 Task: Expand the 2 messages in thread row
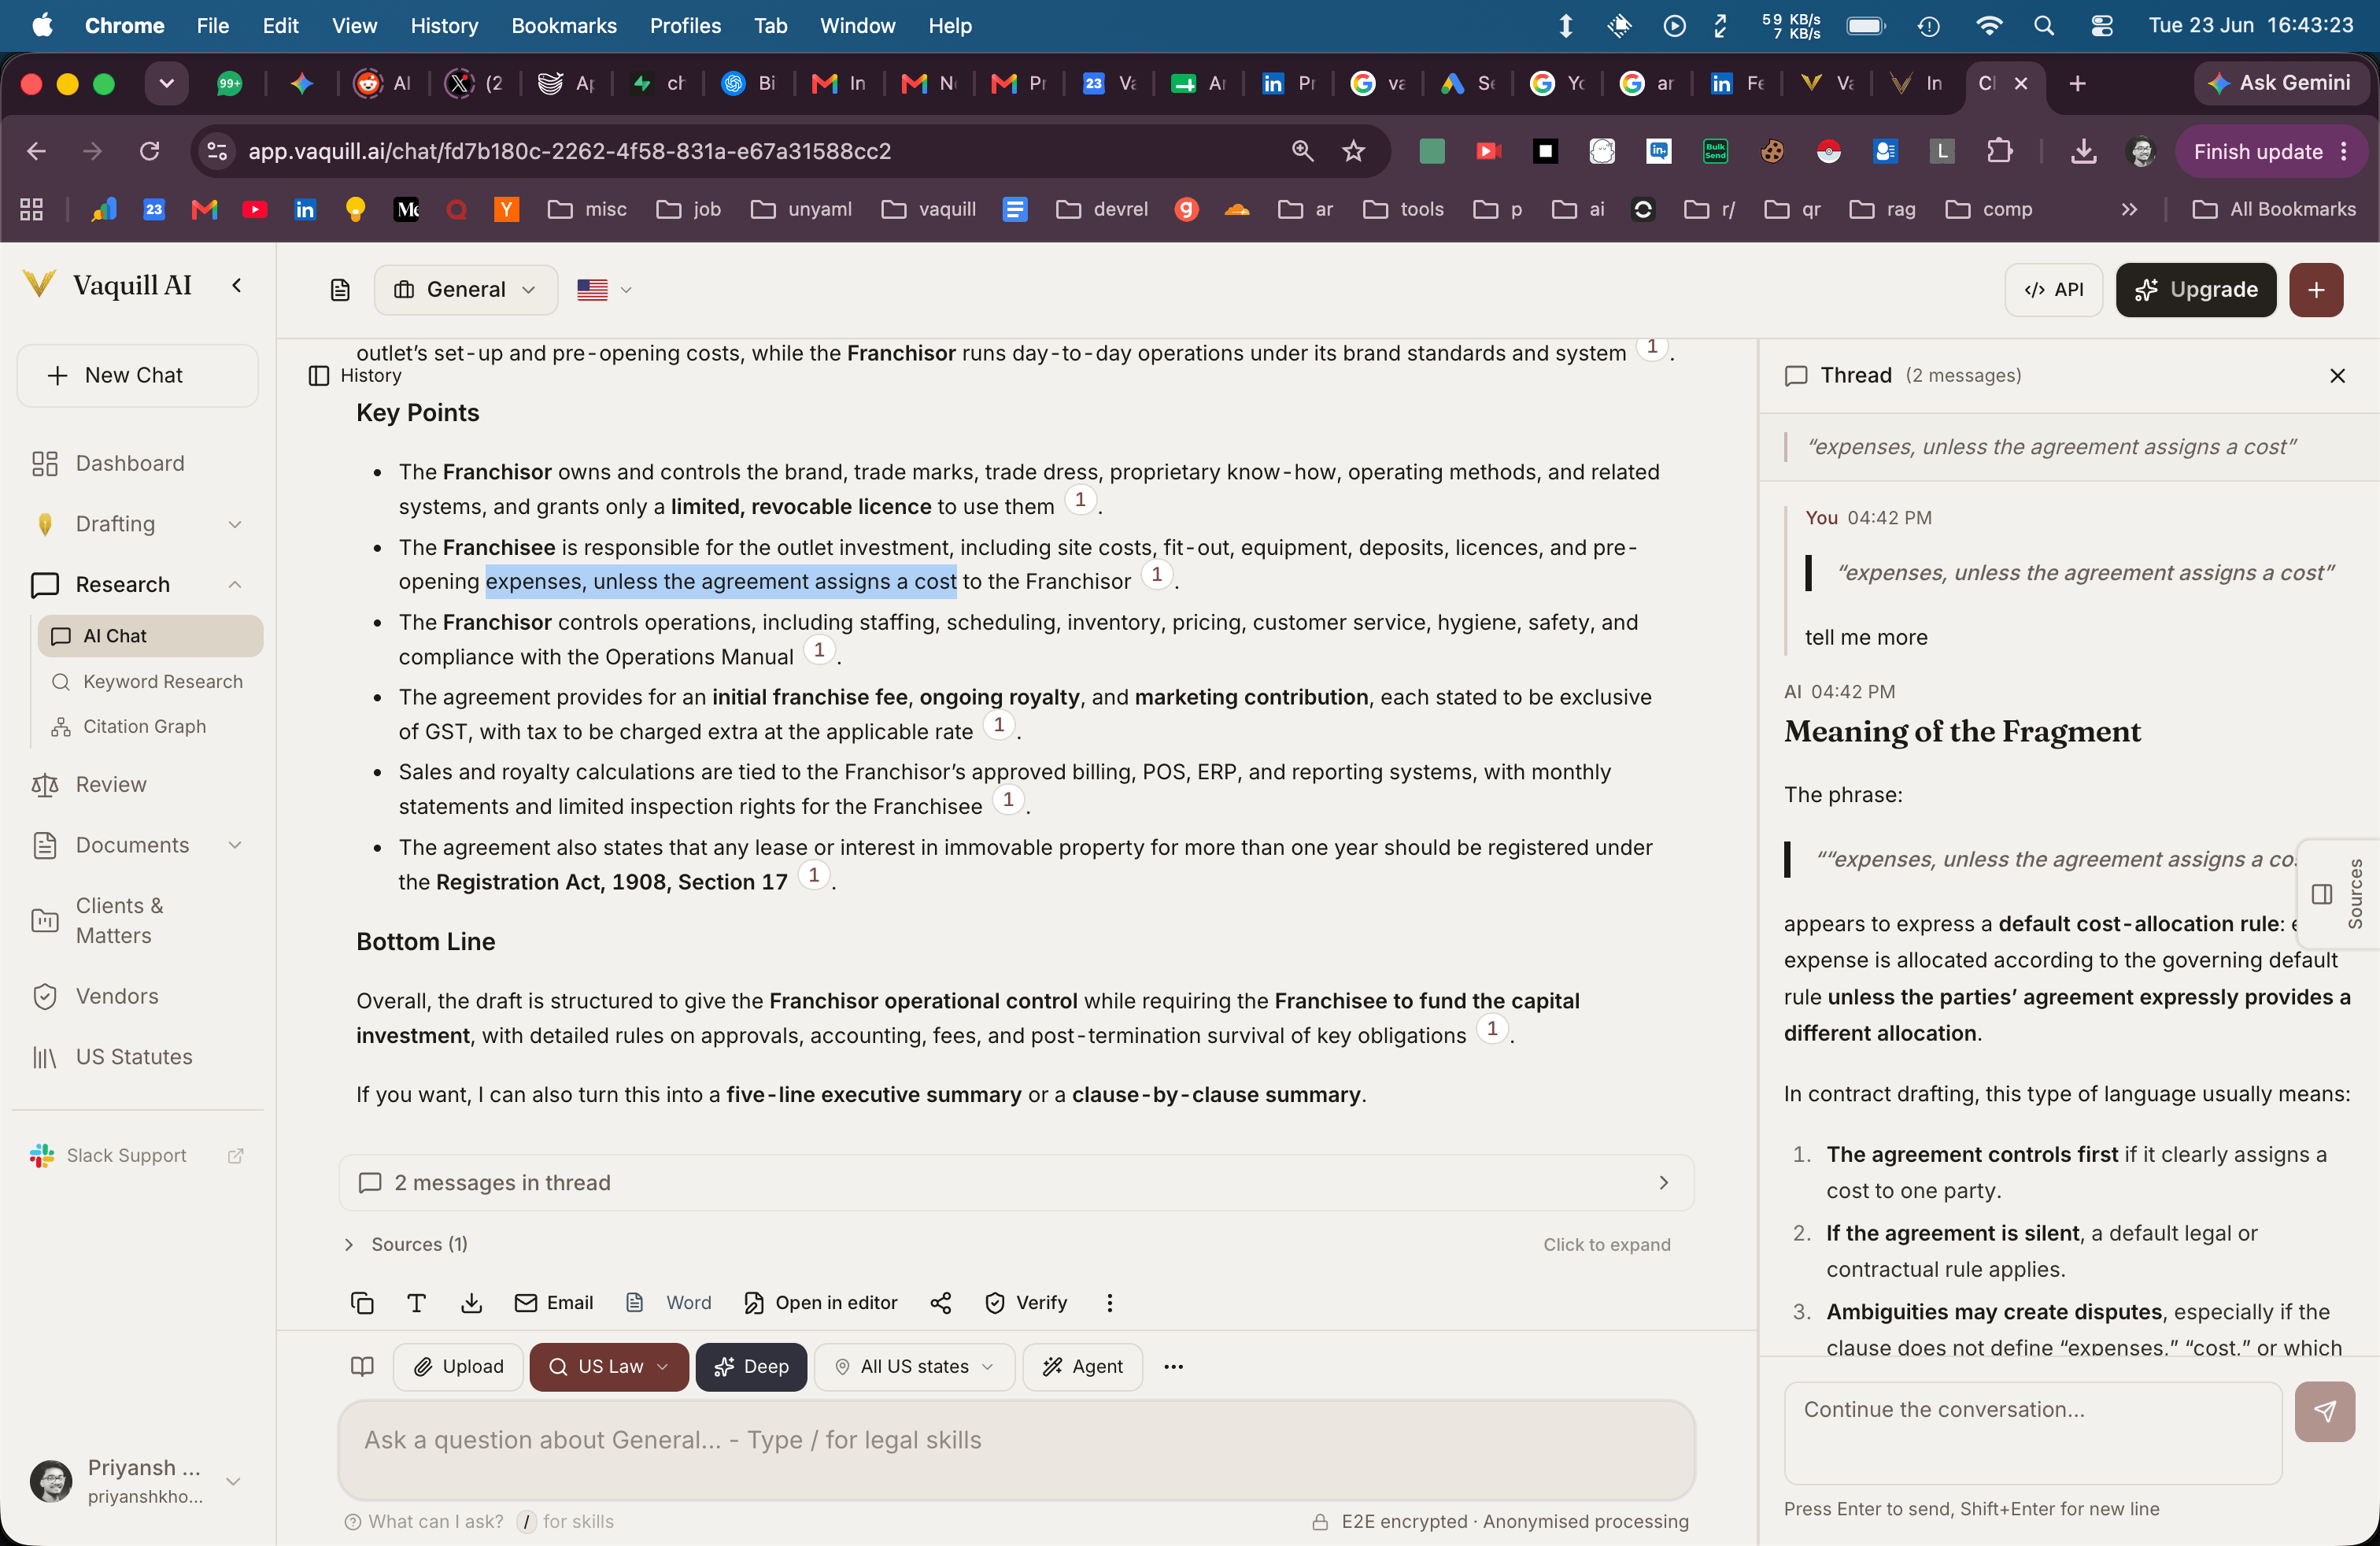pos(1016,1182)
